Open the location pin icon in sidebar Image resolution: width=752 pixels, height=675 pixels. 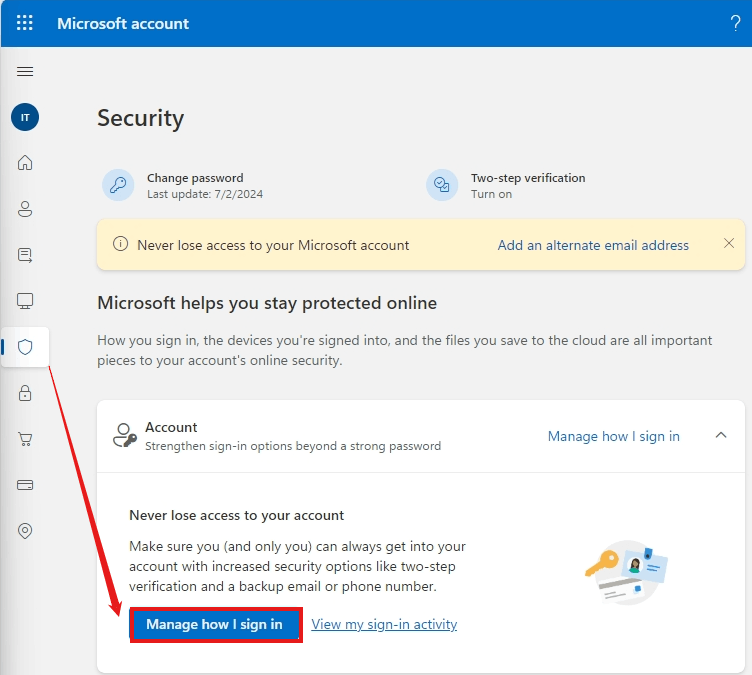[x=25, y=531]
